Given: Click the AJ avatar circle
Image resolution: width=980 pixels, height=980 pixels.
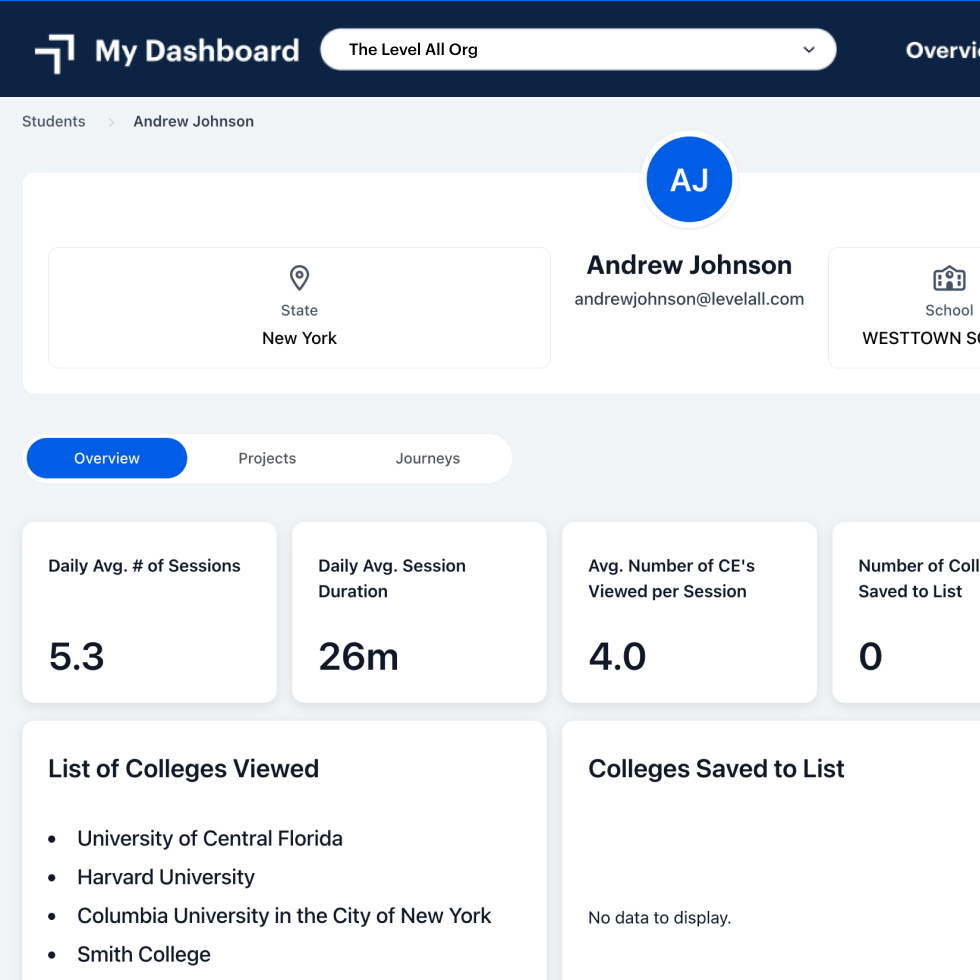Looking at the screenshot, I should tap(689, 179).
